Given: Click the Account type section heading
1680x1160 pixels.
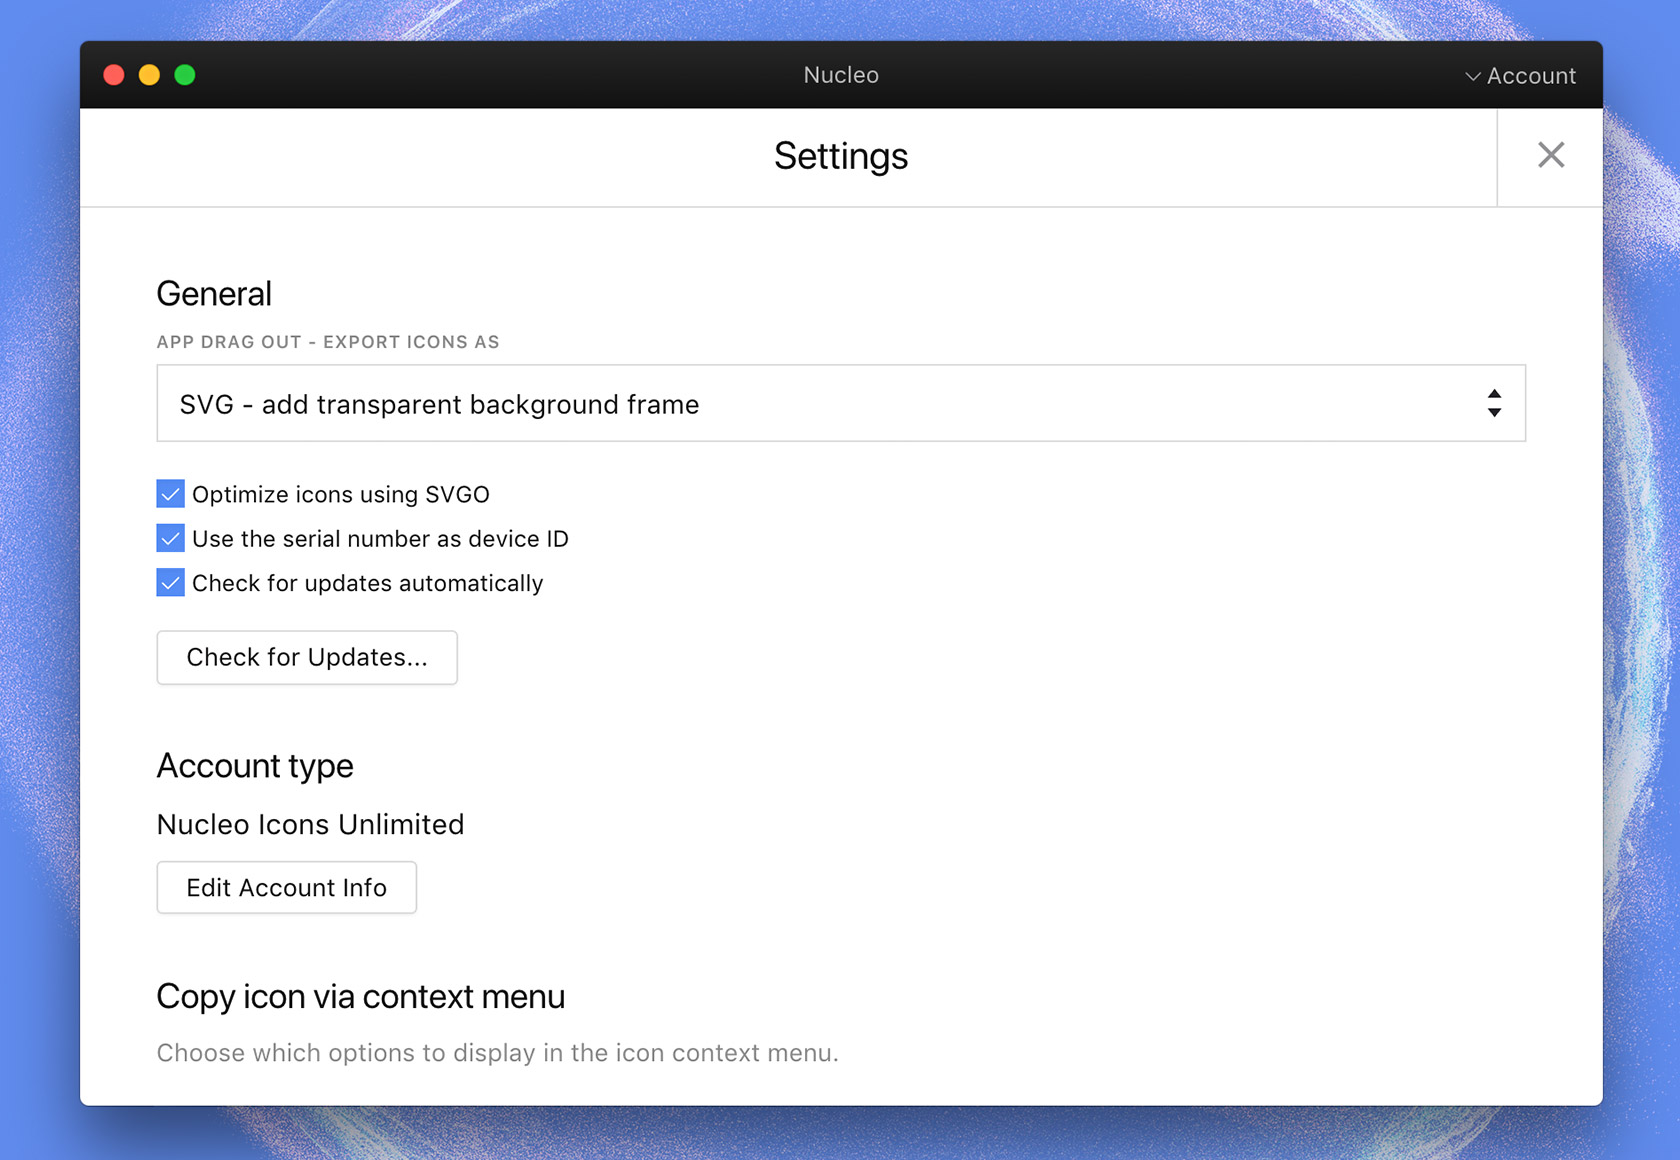Looking at the screenshot, I should tap(255, 765).
